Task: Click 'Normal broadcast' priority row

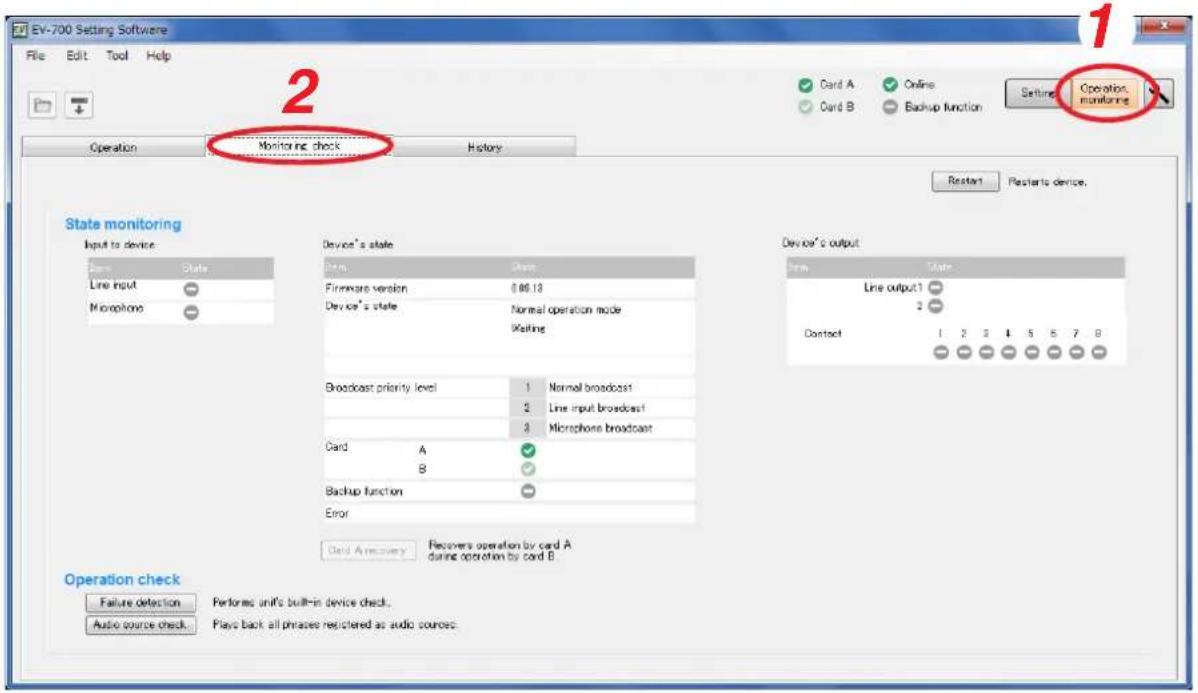Action: click(602, 387)
